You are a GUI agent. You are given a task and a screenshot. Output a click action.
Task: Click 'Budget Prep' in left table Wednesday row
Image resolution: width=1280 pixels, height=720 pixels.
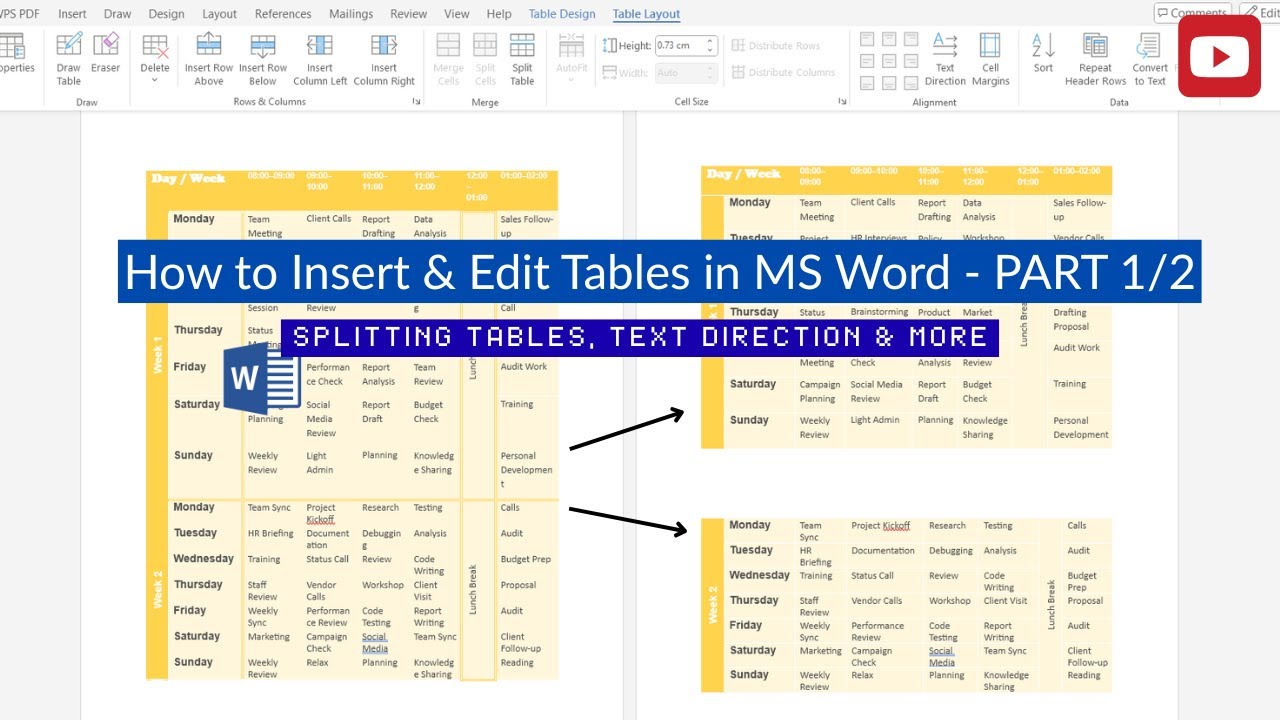(x=526, y=560)
